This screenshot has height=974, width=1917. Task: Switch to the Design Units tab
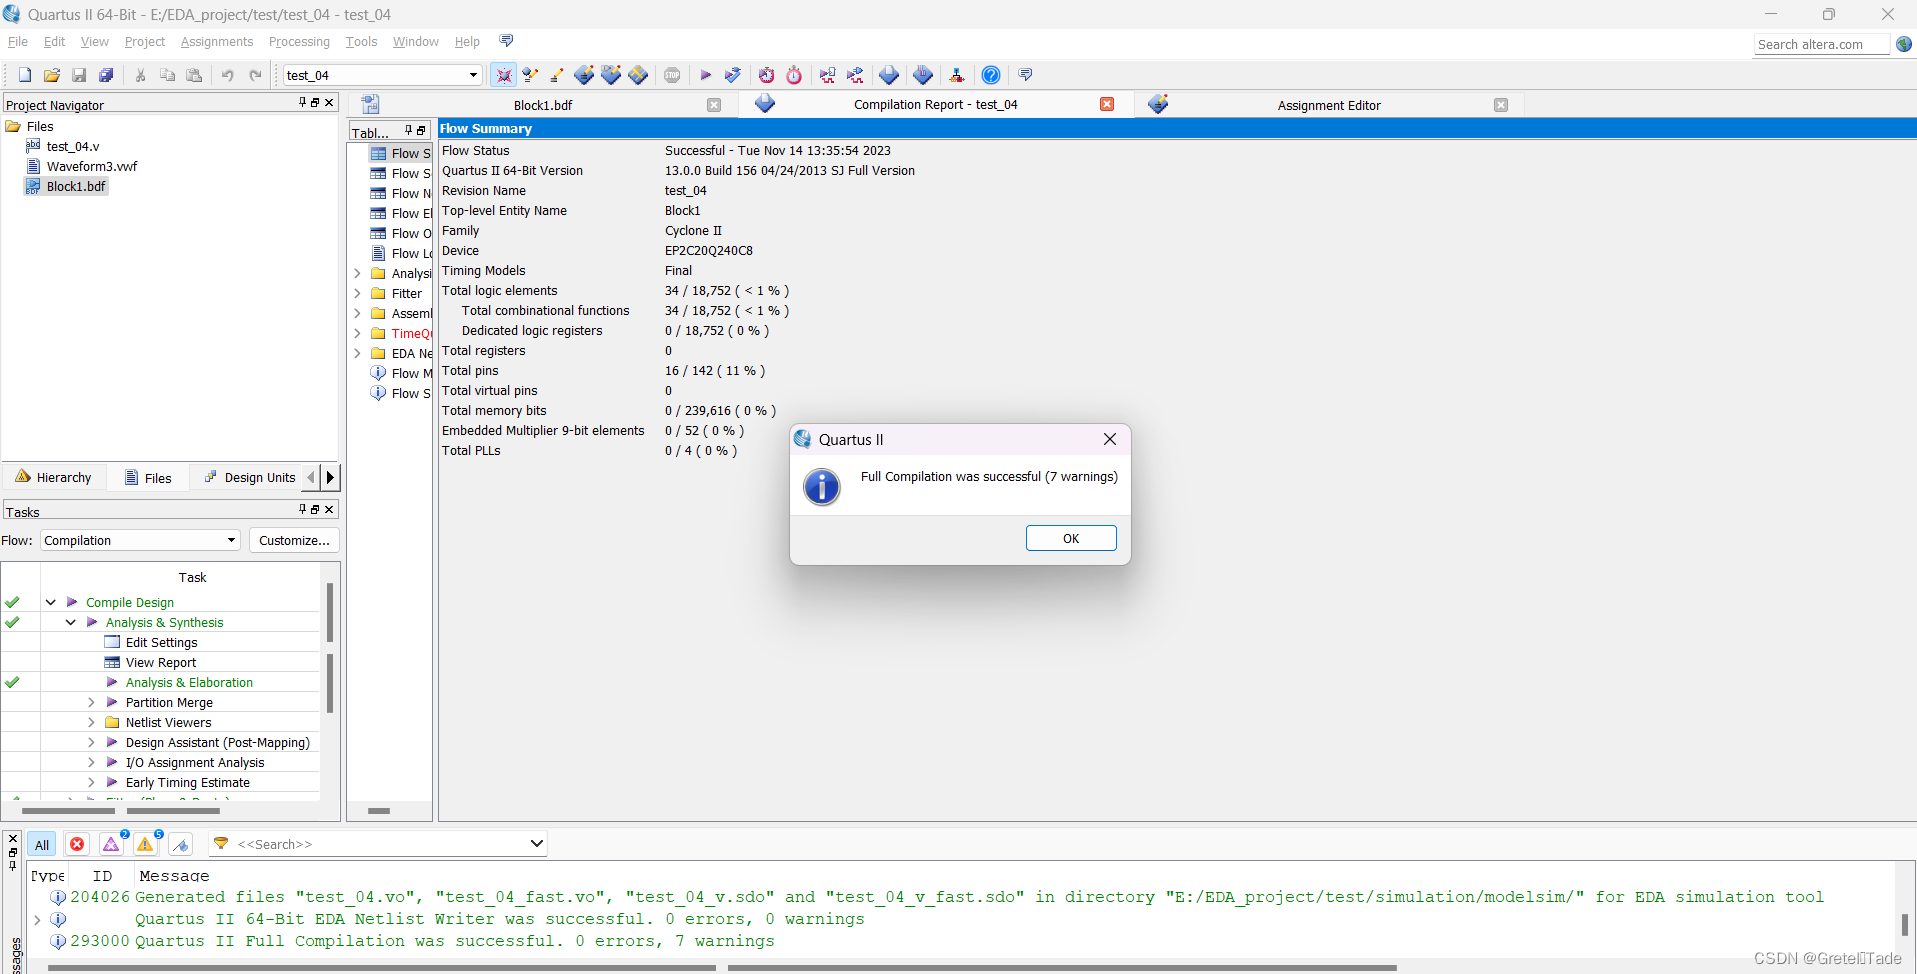(250, 477)
